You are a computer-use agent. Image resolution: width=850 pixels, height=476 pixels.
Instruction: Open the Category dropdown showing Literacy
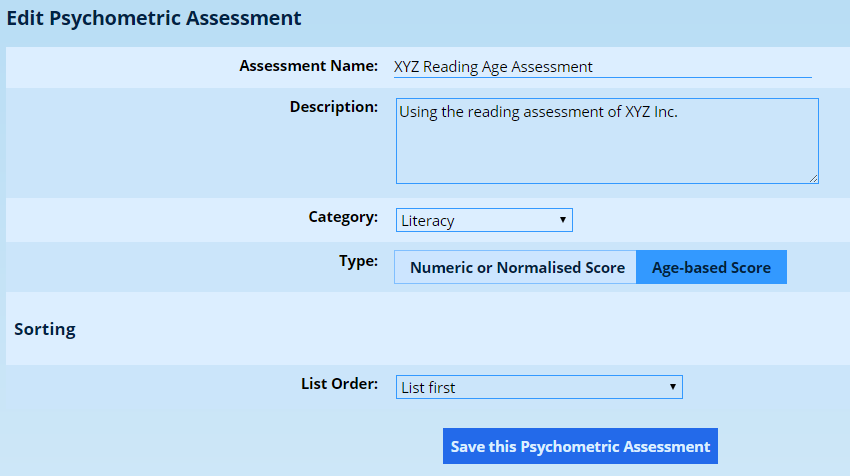483,220
